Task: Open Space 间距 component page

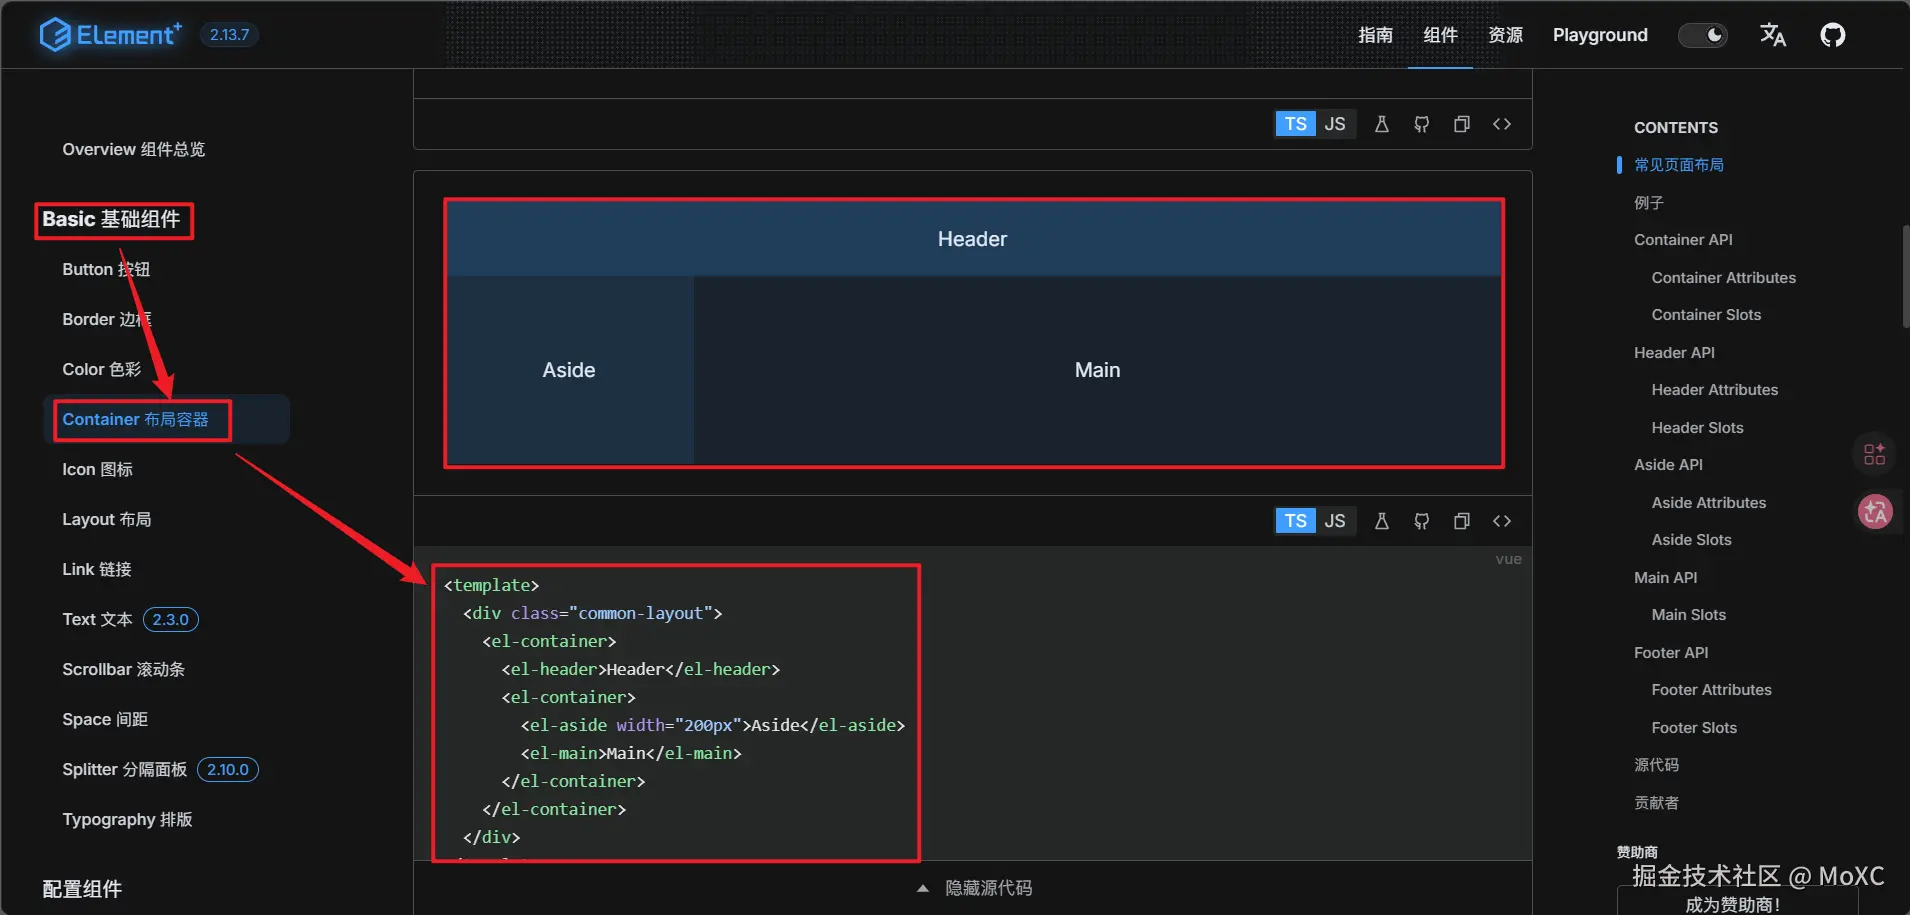Action: 105,719
